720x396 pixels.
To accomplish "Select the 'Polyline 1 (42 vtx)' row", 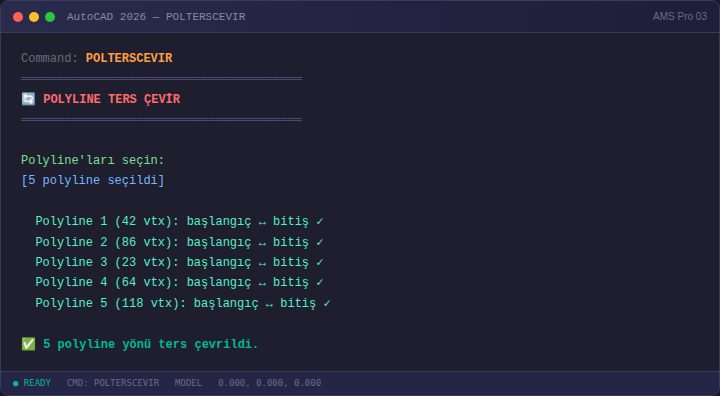I will tap(180, 221).
